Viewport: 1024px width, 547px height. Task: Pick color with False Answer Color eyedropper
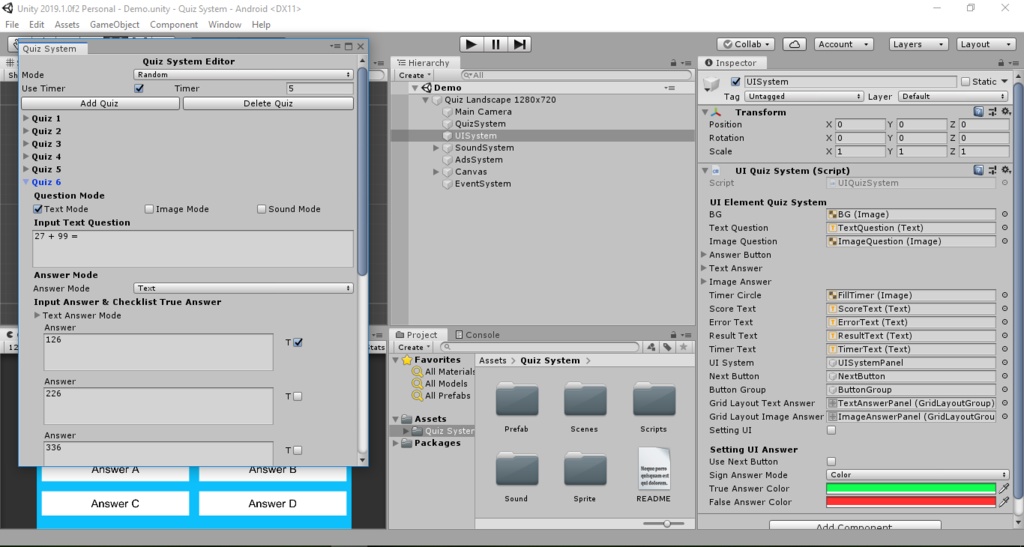click(1004, 502)
